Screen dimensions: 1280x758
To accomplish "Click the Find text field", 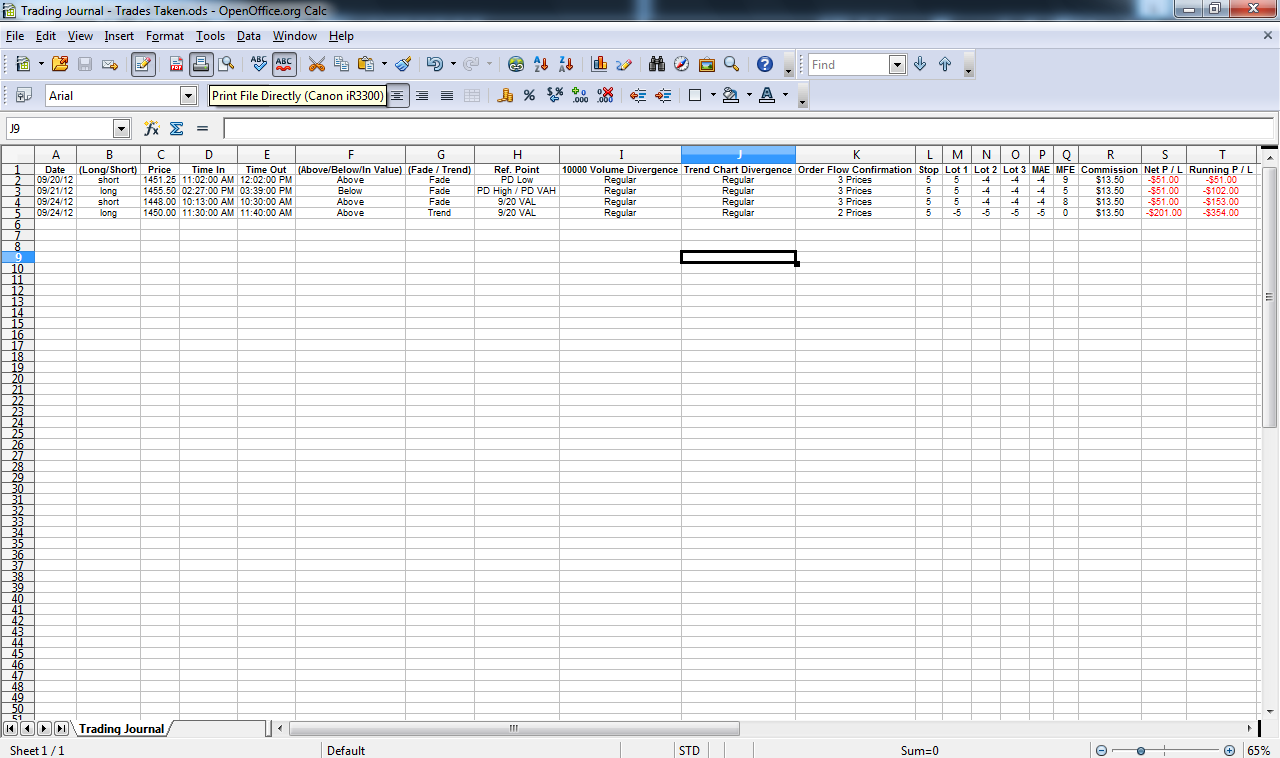I will click(849, 65).
